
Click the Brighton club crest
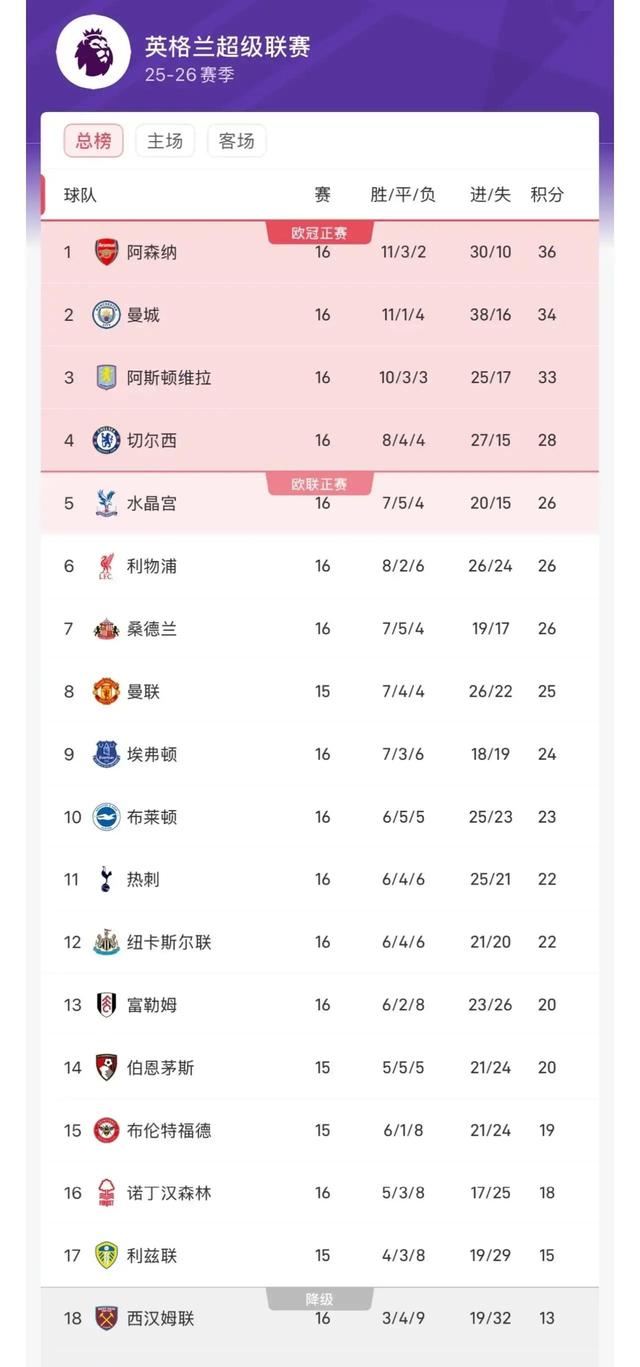pos(106,817)
